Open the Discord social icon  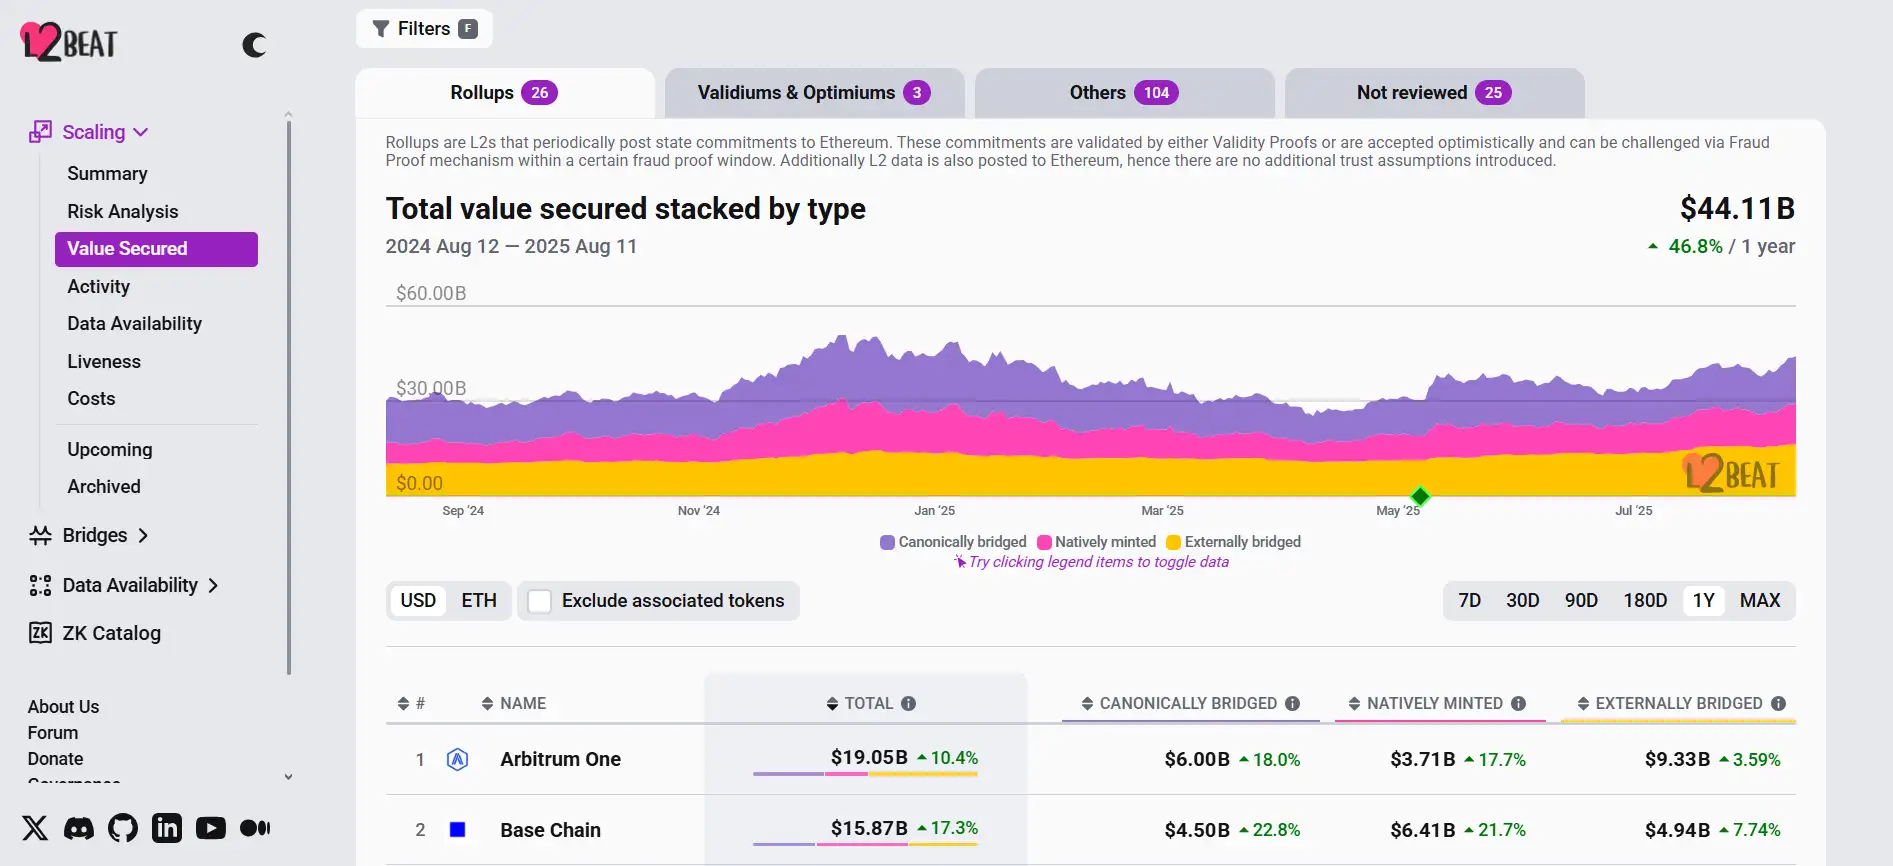click(x=79, y=828)
